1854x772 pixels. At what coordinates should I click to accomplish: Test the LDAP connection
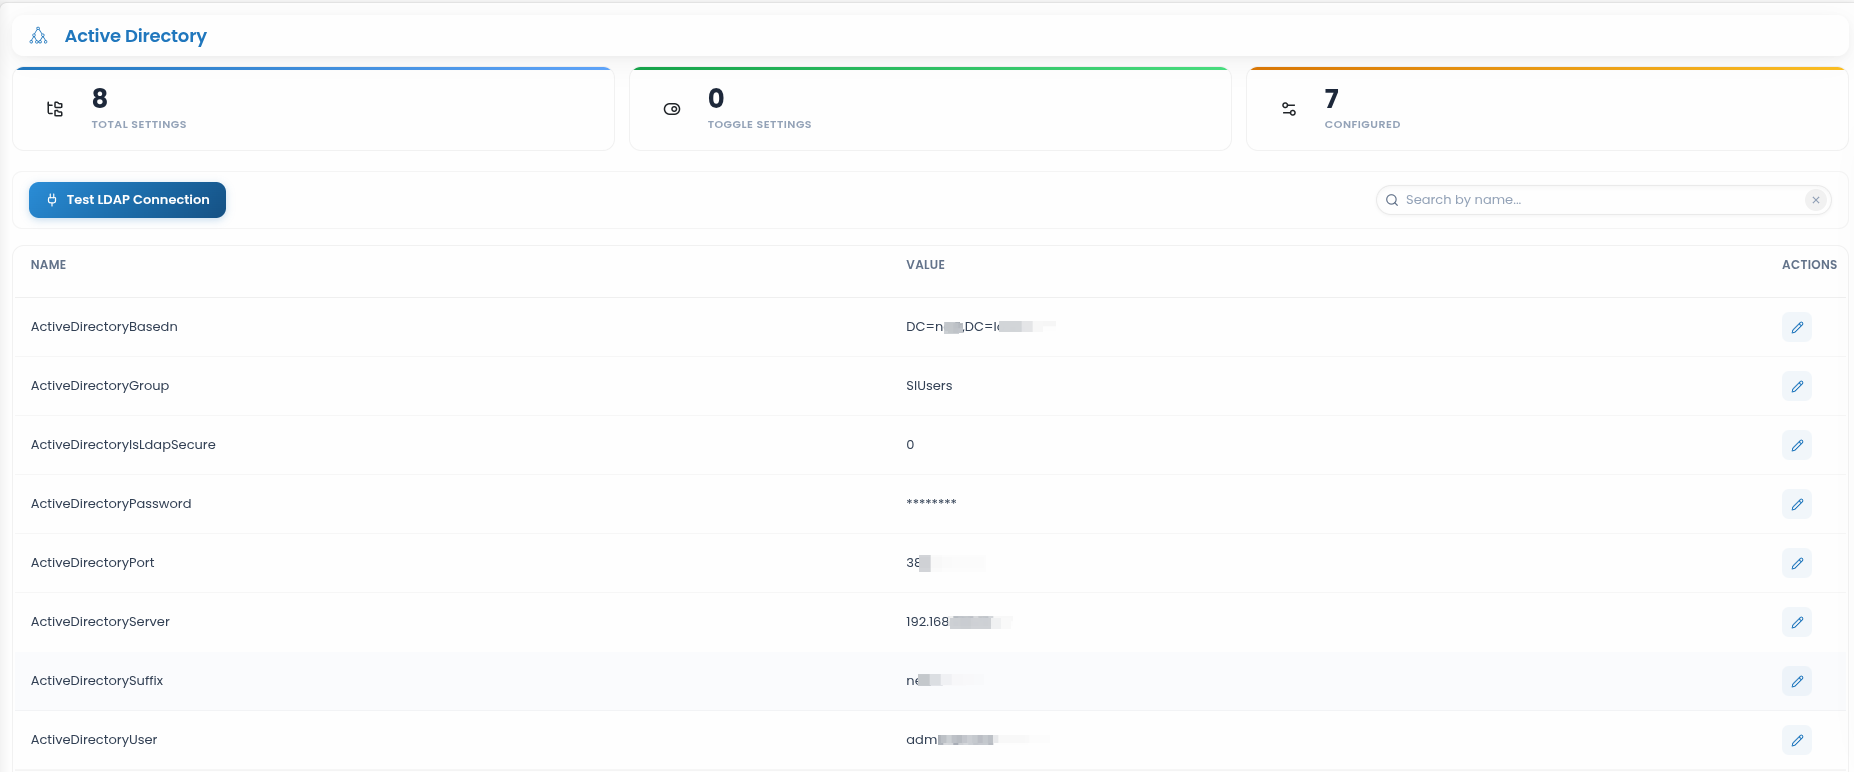pyautogui.click(x=127, y=200)
